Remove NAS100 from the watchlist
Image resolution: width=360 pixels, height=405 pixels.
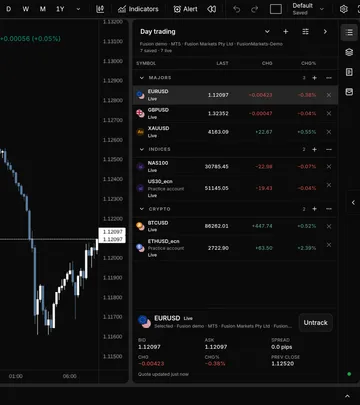pos(329,166)
